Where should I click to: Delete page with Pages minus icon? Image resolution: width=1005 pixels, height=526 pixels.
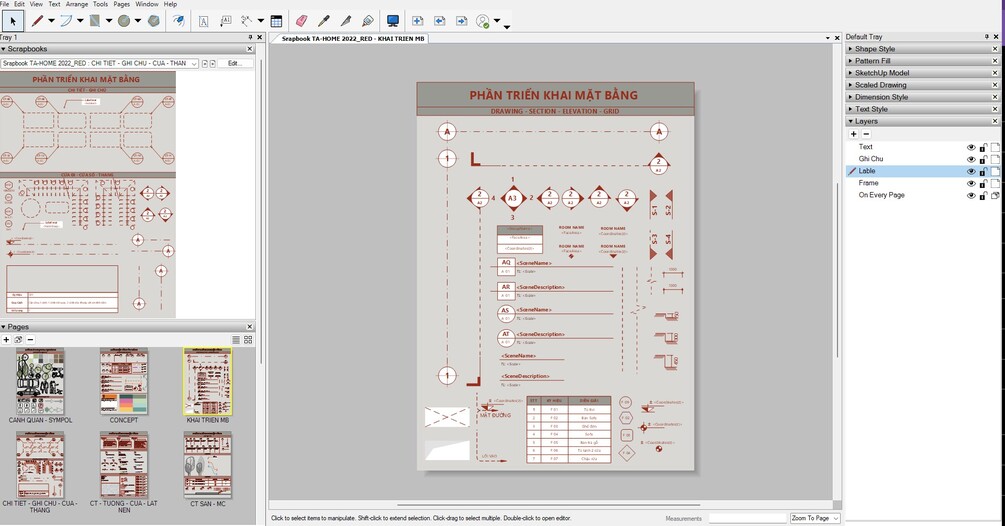[x=30, y=340]
